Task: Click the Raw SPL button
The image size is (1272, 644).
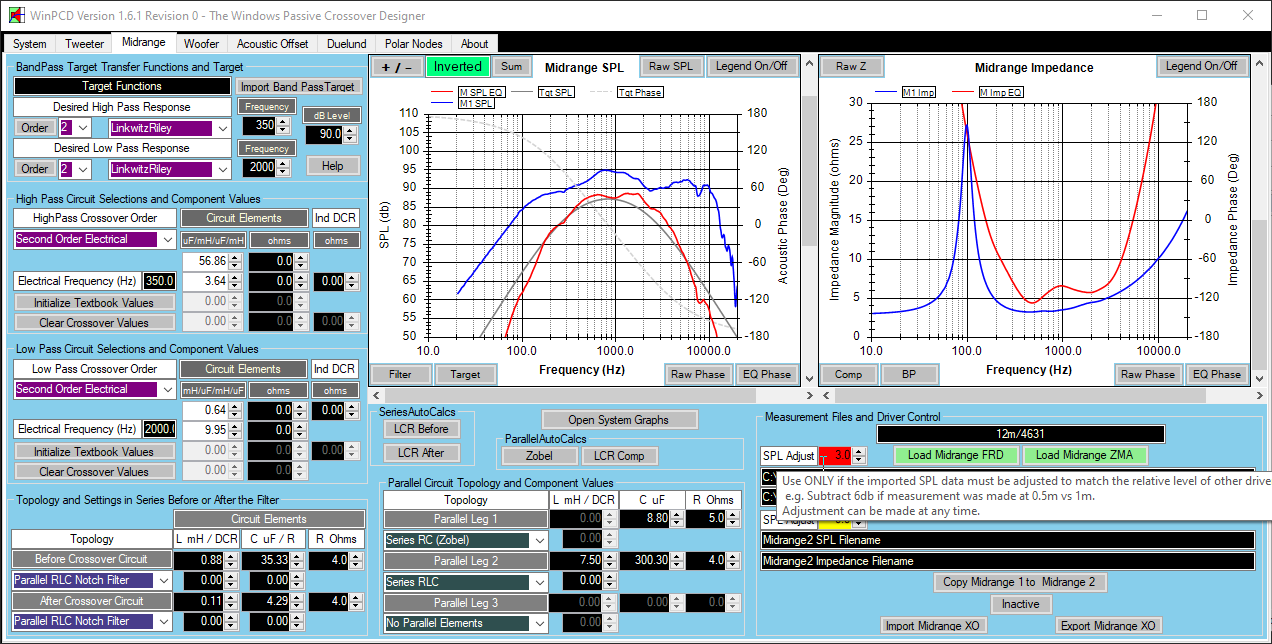Action: tap(669, 67)
